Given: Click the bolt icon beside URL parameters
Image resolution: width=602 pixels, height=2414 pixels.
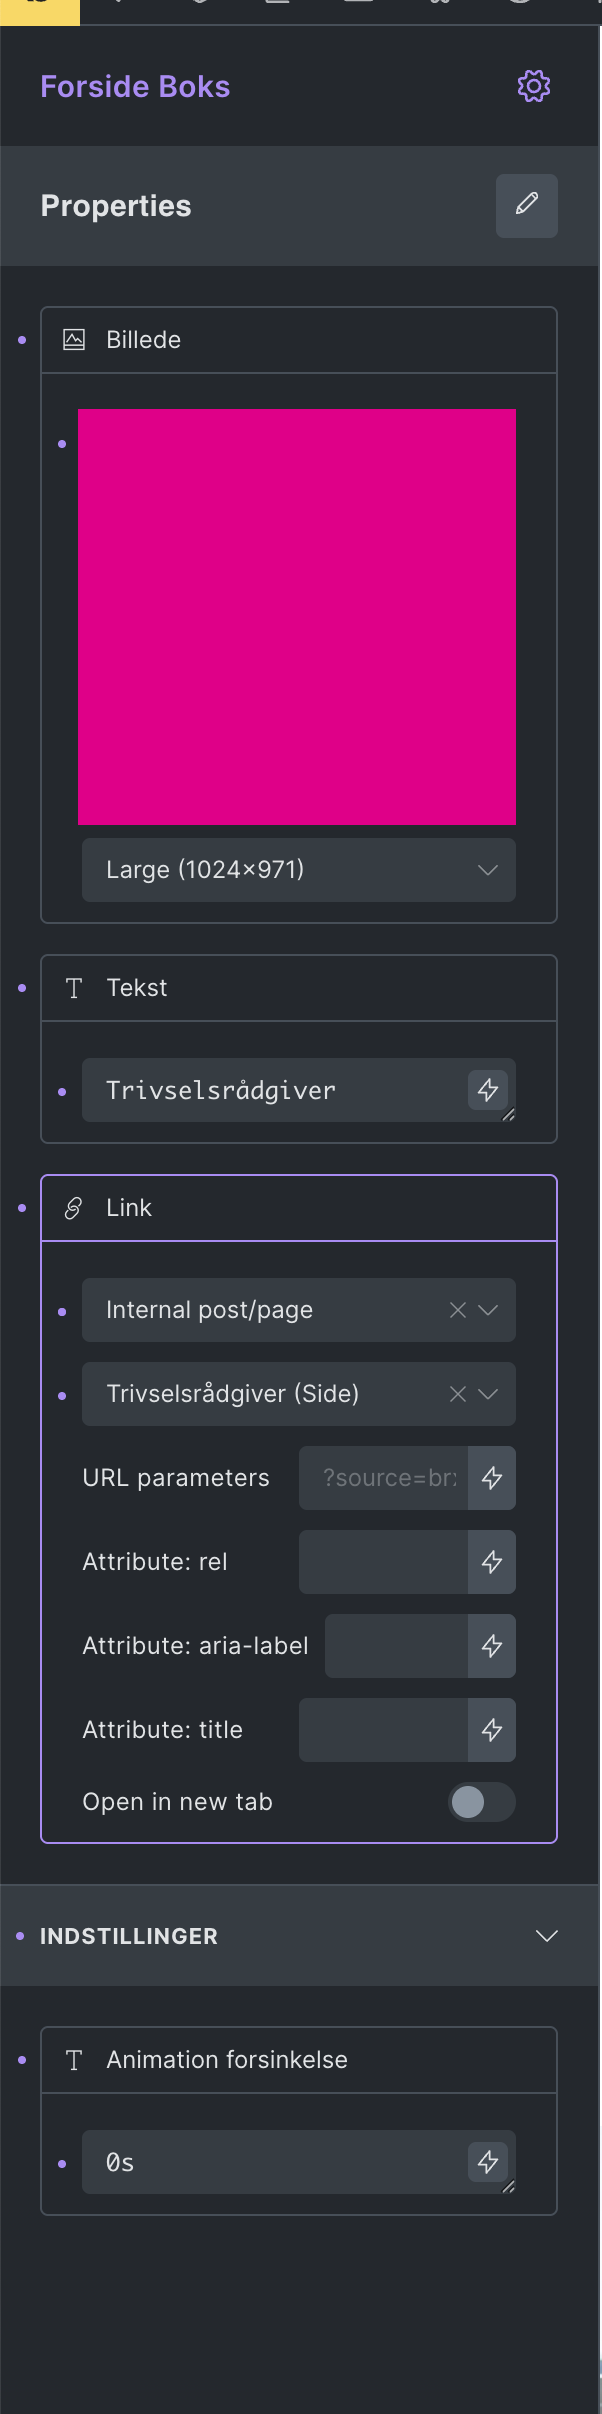Looking at the screenshot, I should pos(492,1477).
